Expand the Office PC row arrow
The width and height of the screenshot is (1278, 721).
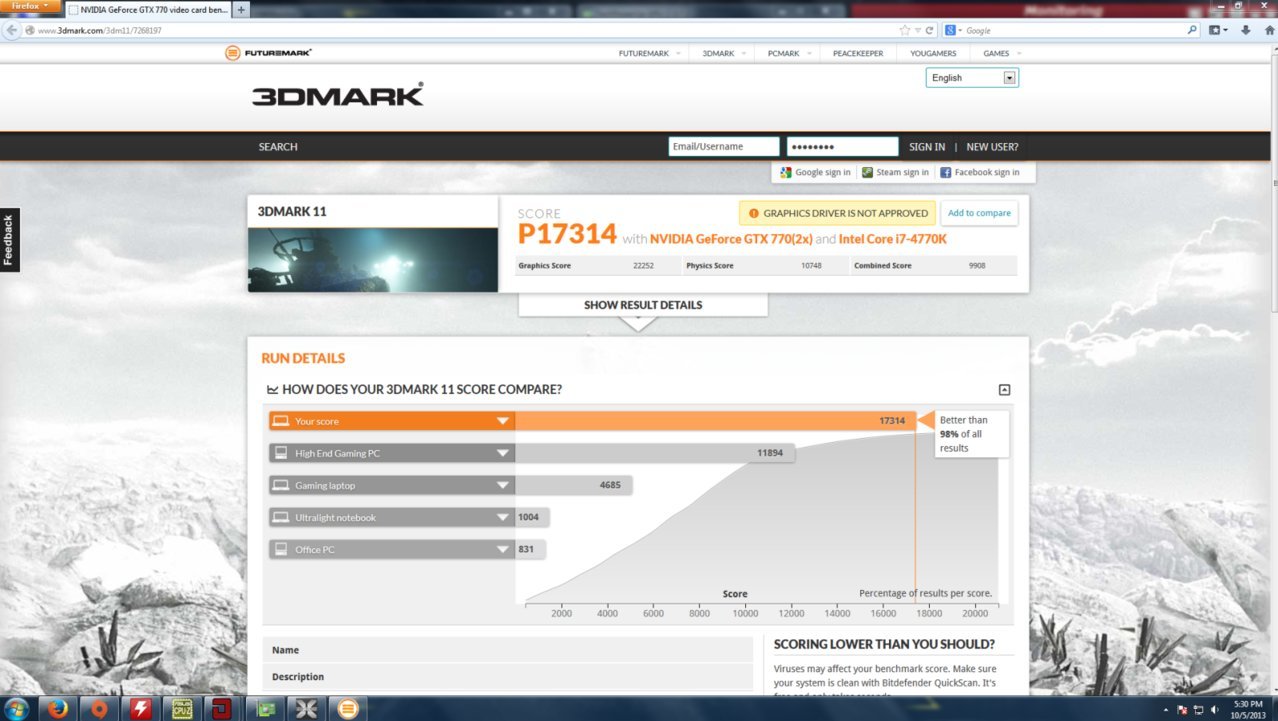(503, 549)
